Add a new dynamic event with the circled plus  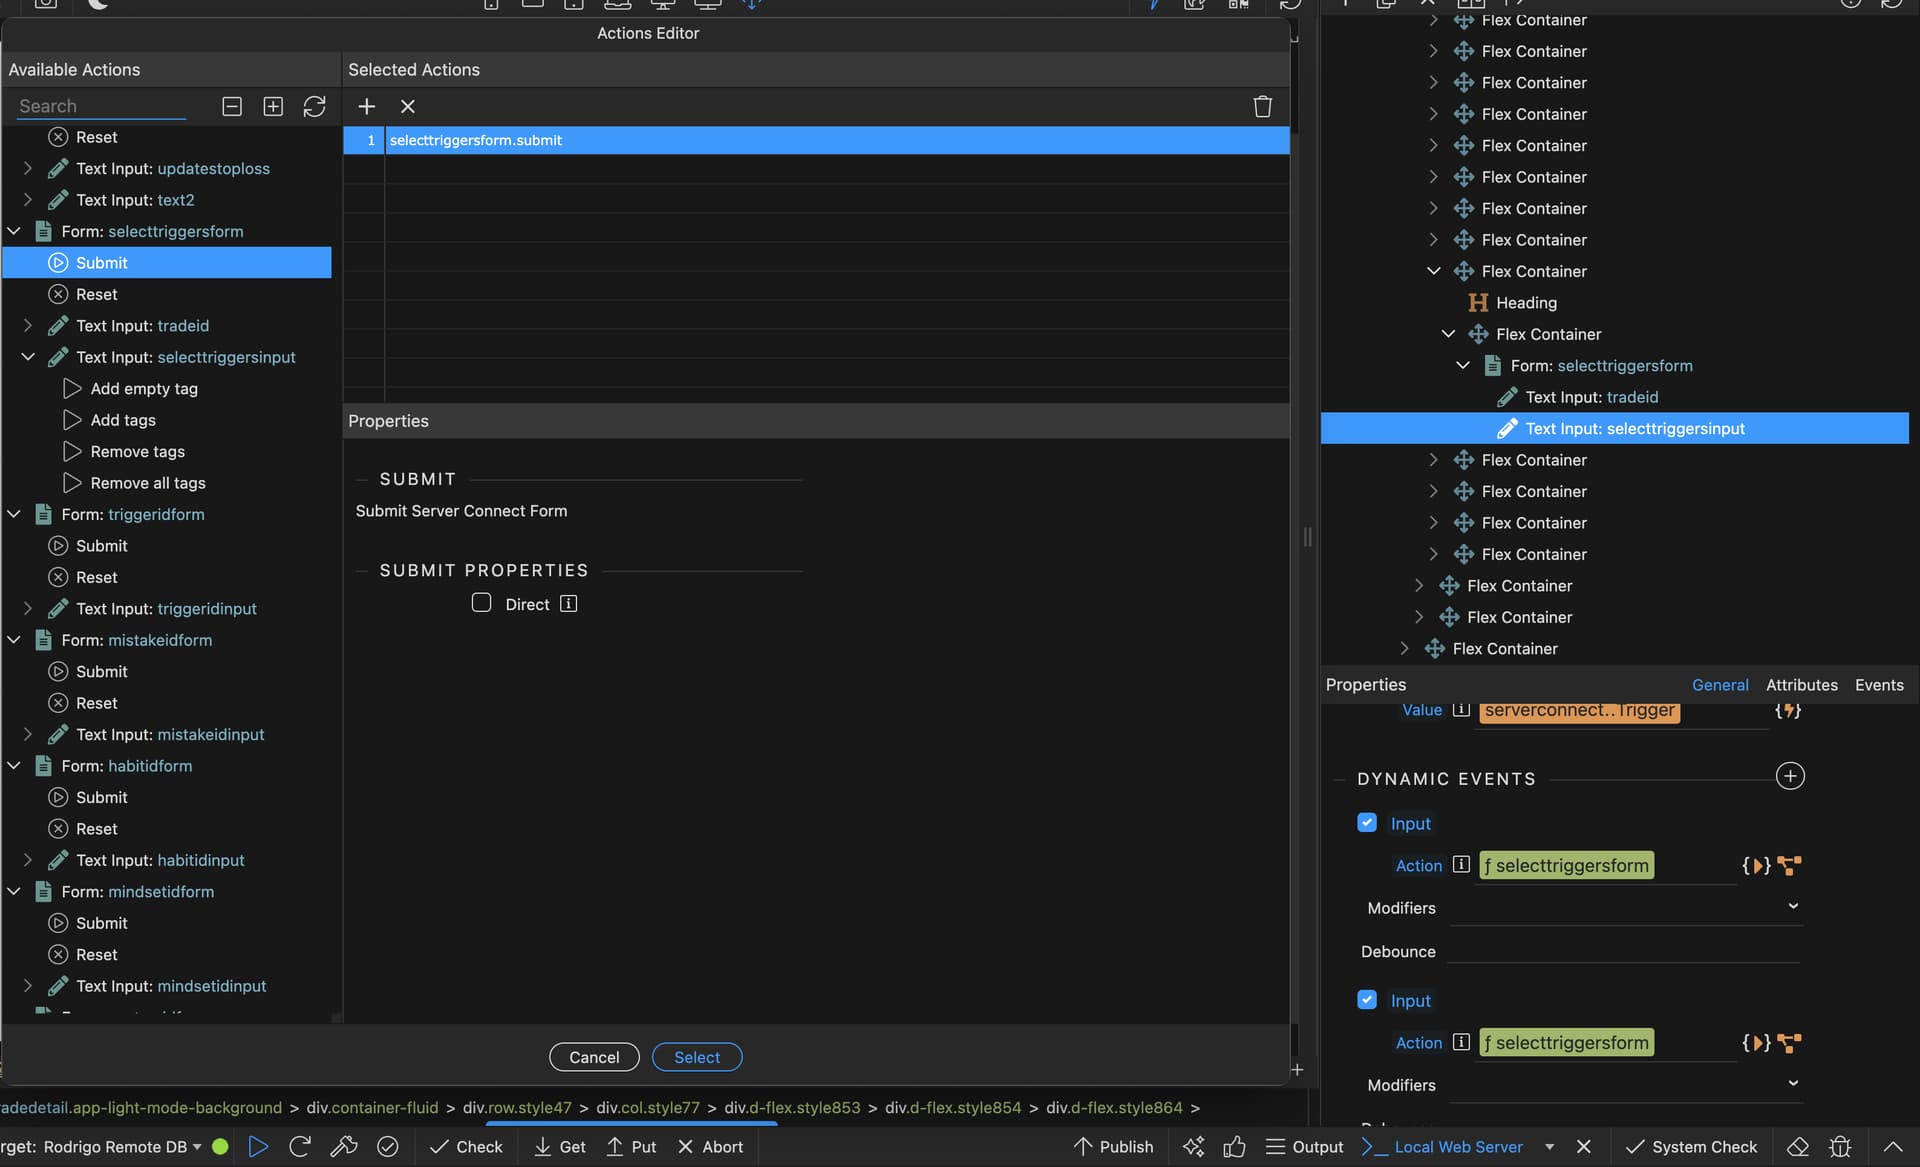click(x=1789, y=776)
